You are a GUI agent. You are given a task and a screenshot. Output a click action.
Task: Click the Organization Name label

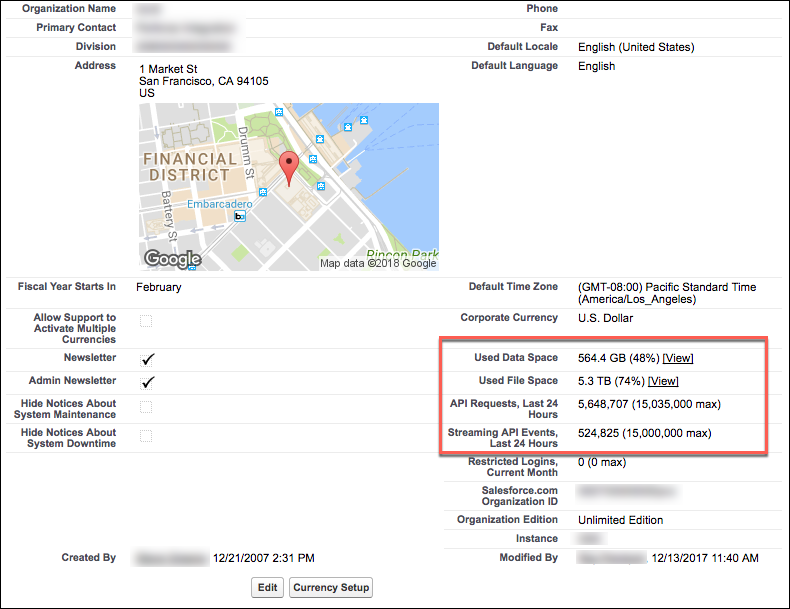(69, 9)
